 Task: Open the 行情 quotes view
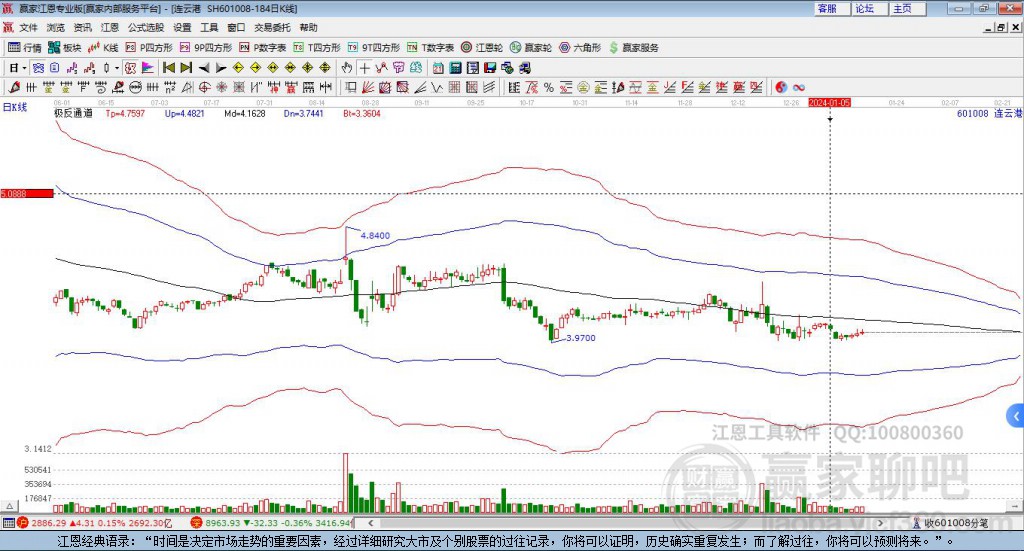[24, 48]
